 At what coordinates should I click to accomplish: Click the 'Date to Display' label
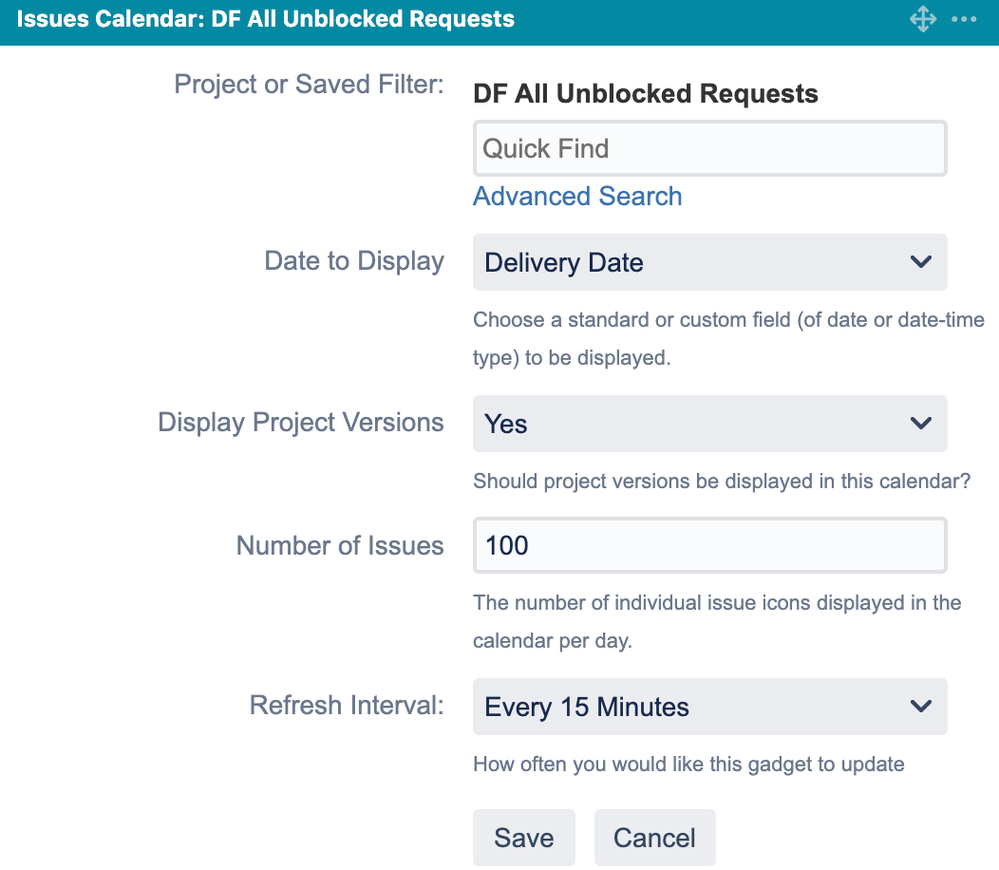[354, 262]
